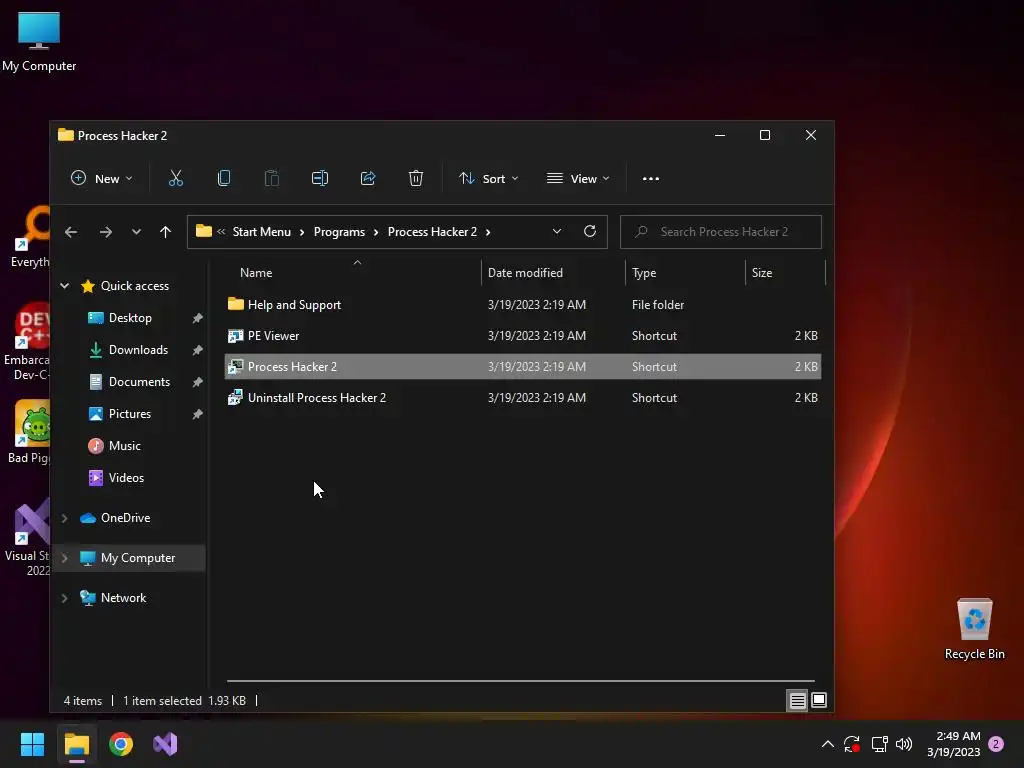Collapse the Quick access tree node

point(65,285)
